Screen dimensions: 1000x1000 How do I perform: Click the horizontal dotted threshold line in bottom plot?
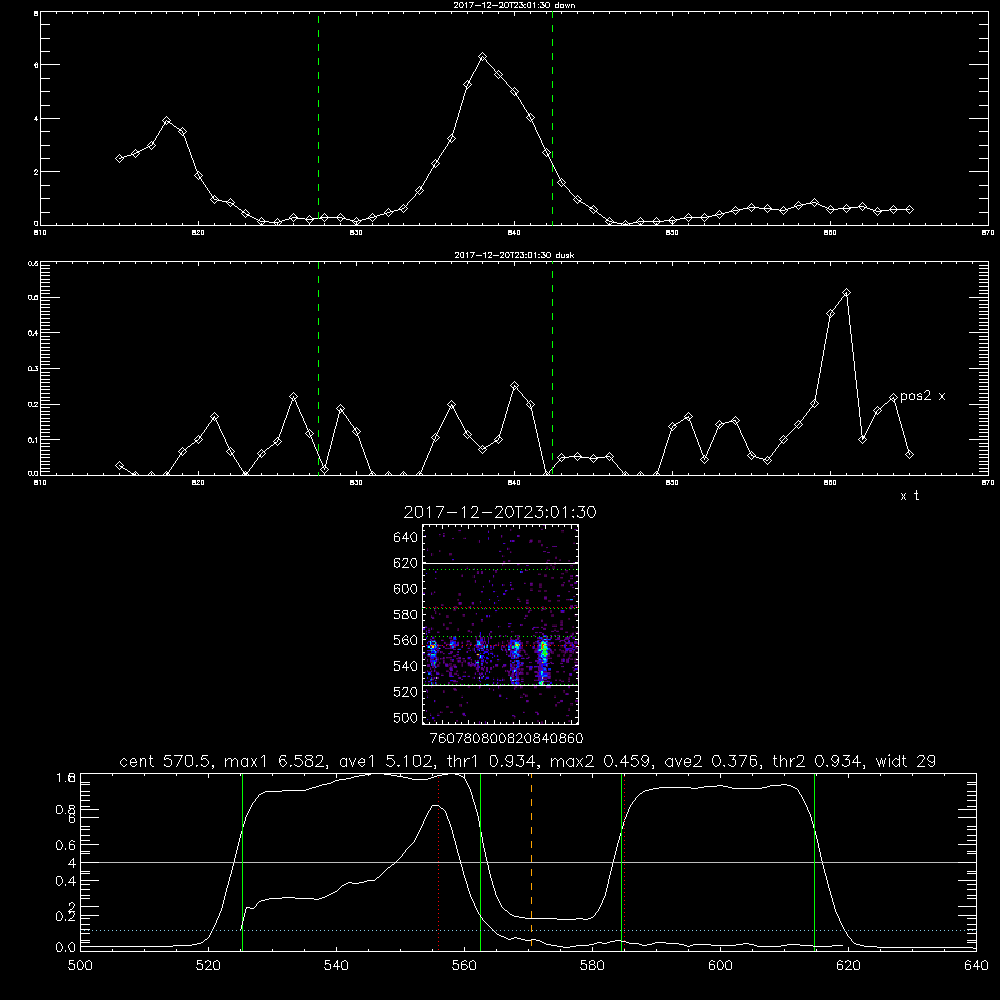coord(528,930)
